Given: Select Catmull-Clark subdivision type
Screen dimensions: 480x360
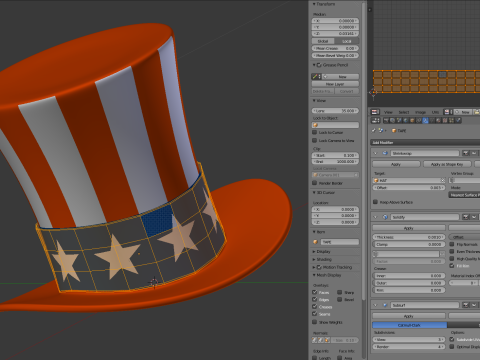Looking at the screenshot, I should (x=409, y=325).
